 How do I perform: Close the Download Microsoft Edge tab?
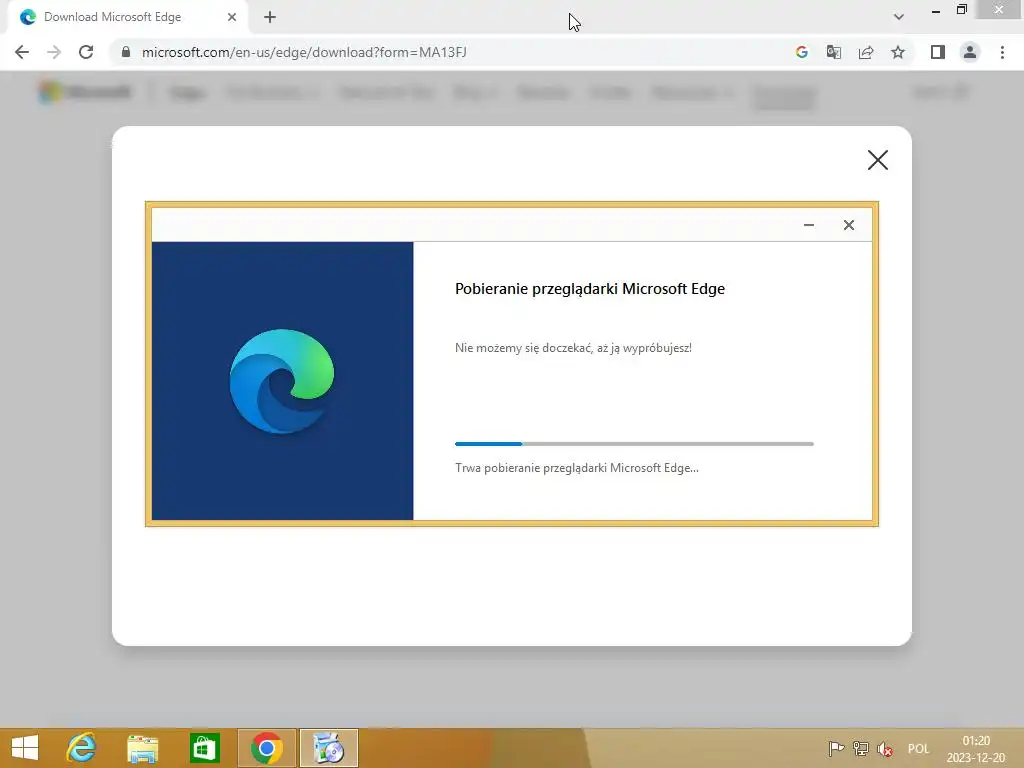232,17
